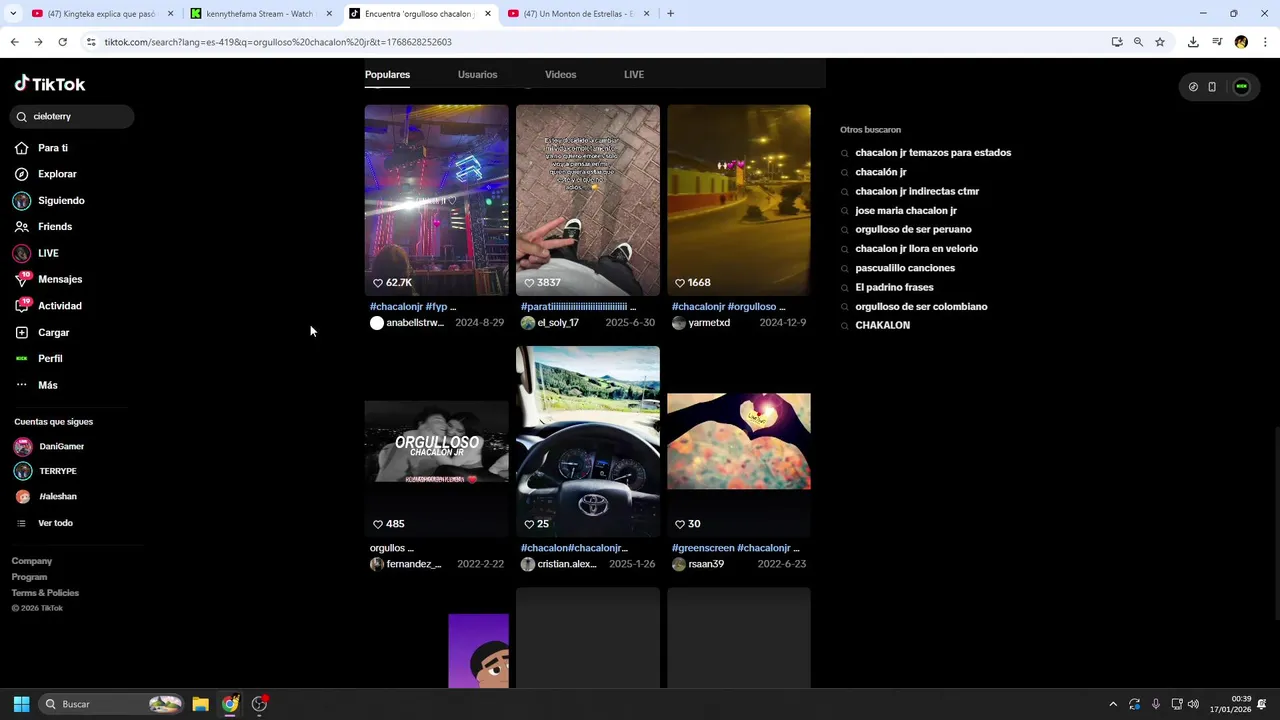
Task: Open yarmetxd user profile link
Action: (701, 323)
